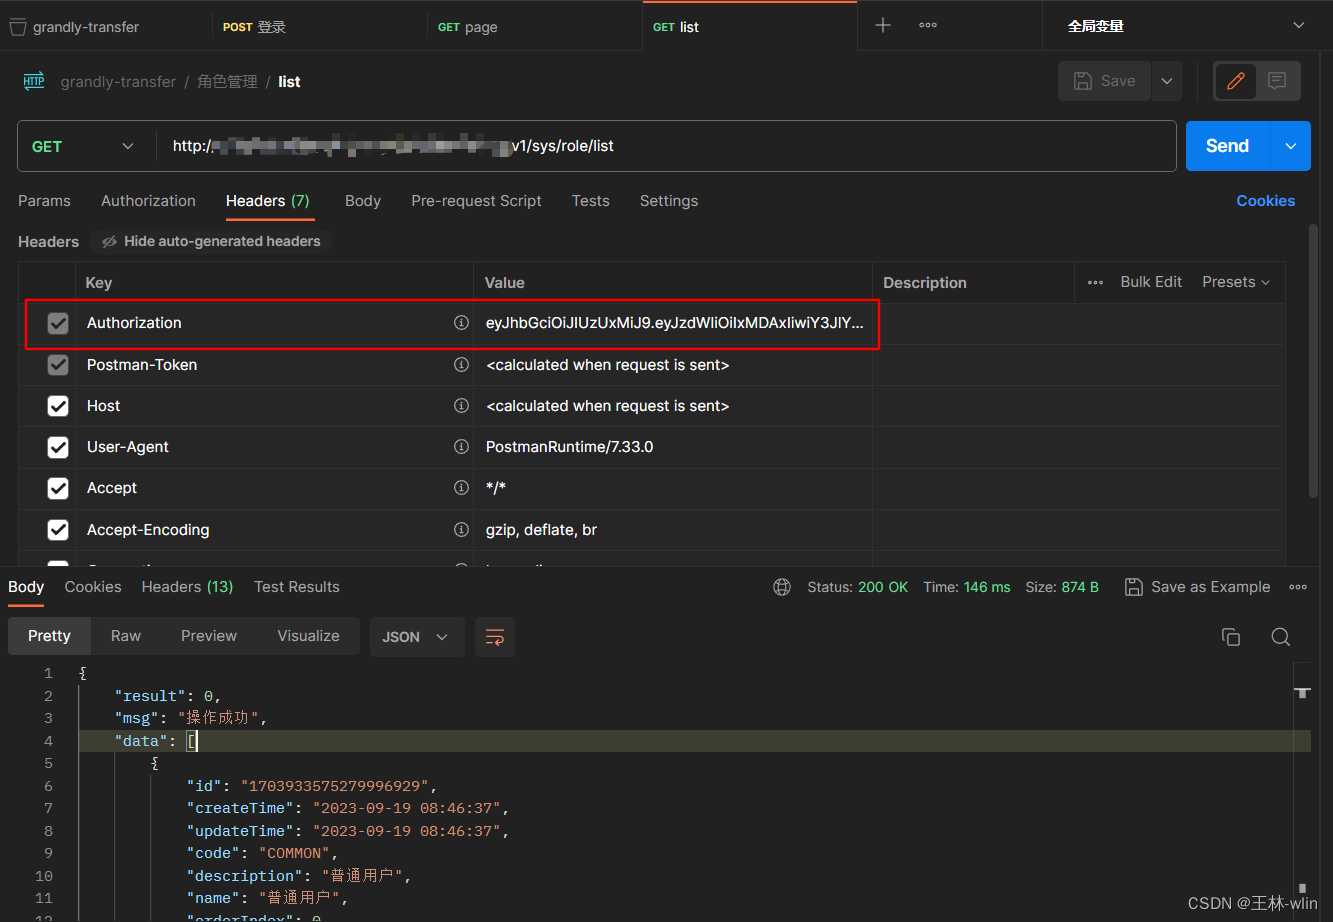The image size is (1333, 922).
Task: Open the GET method dropdown
Action: (86, 146)
